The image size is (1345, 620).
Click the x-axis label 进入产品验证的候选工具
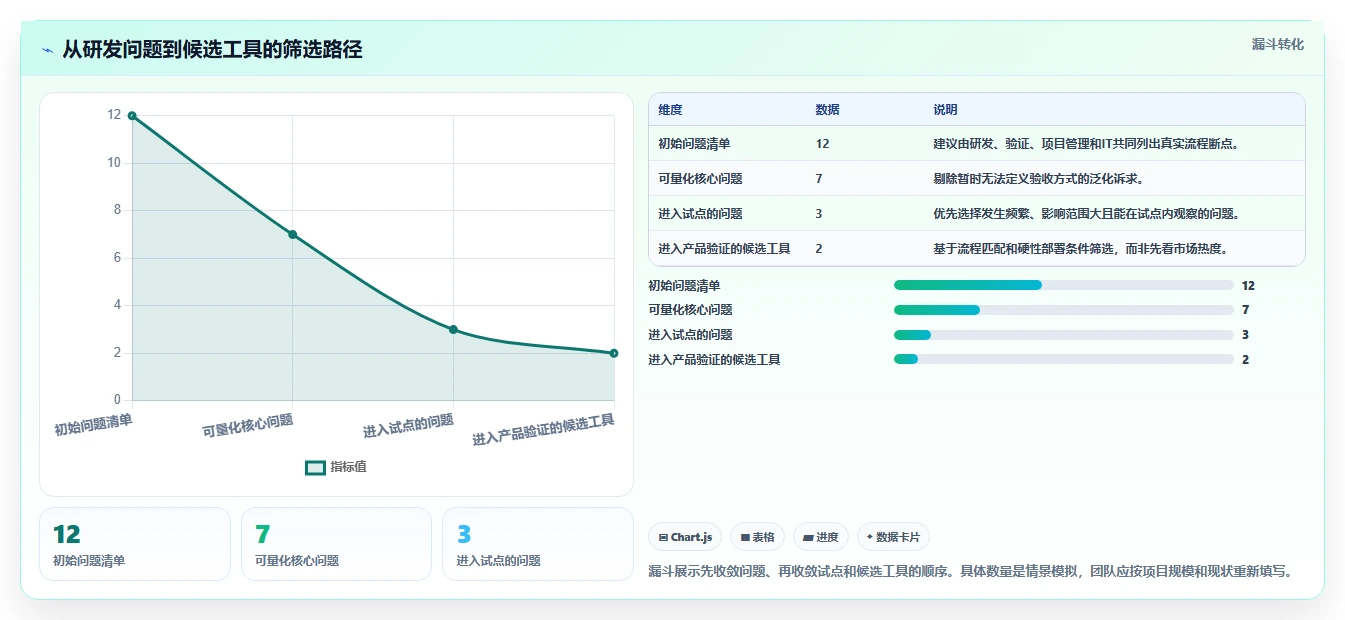543,430
